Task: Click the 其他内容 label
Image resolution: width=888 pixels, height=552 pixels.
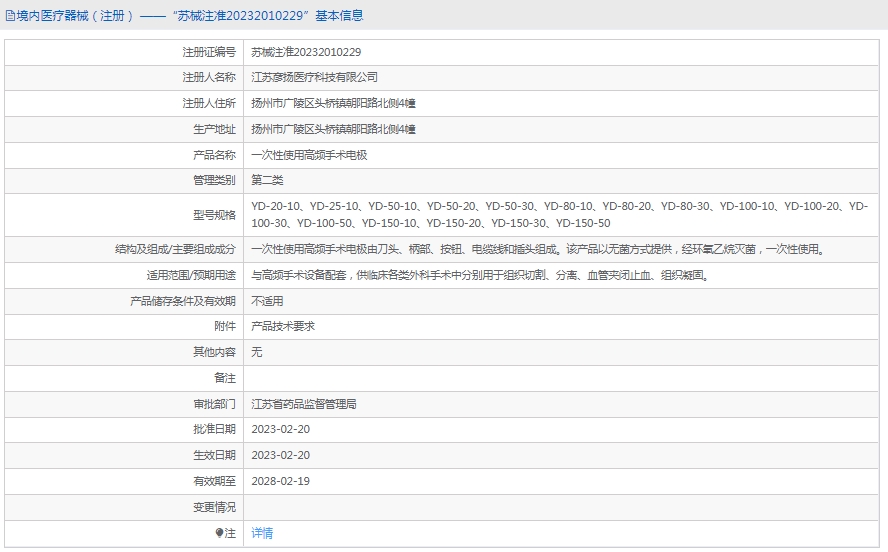Action: [x=214, y=352]
